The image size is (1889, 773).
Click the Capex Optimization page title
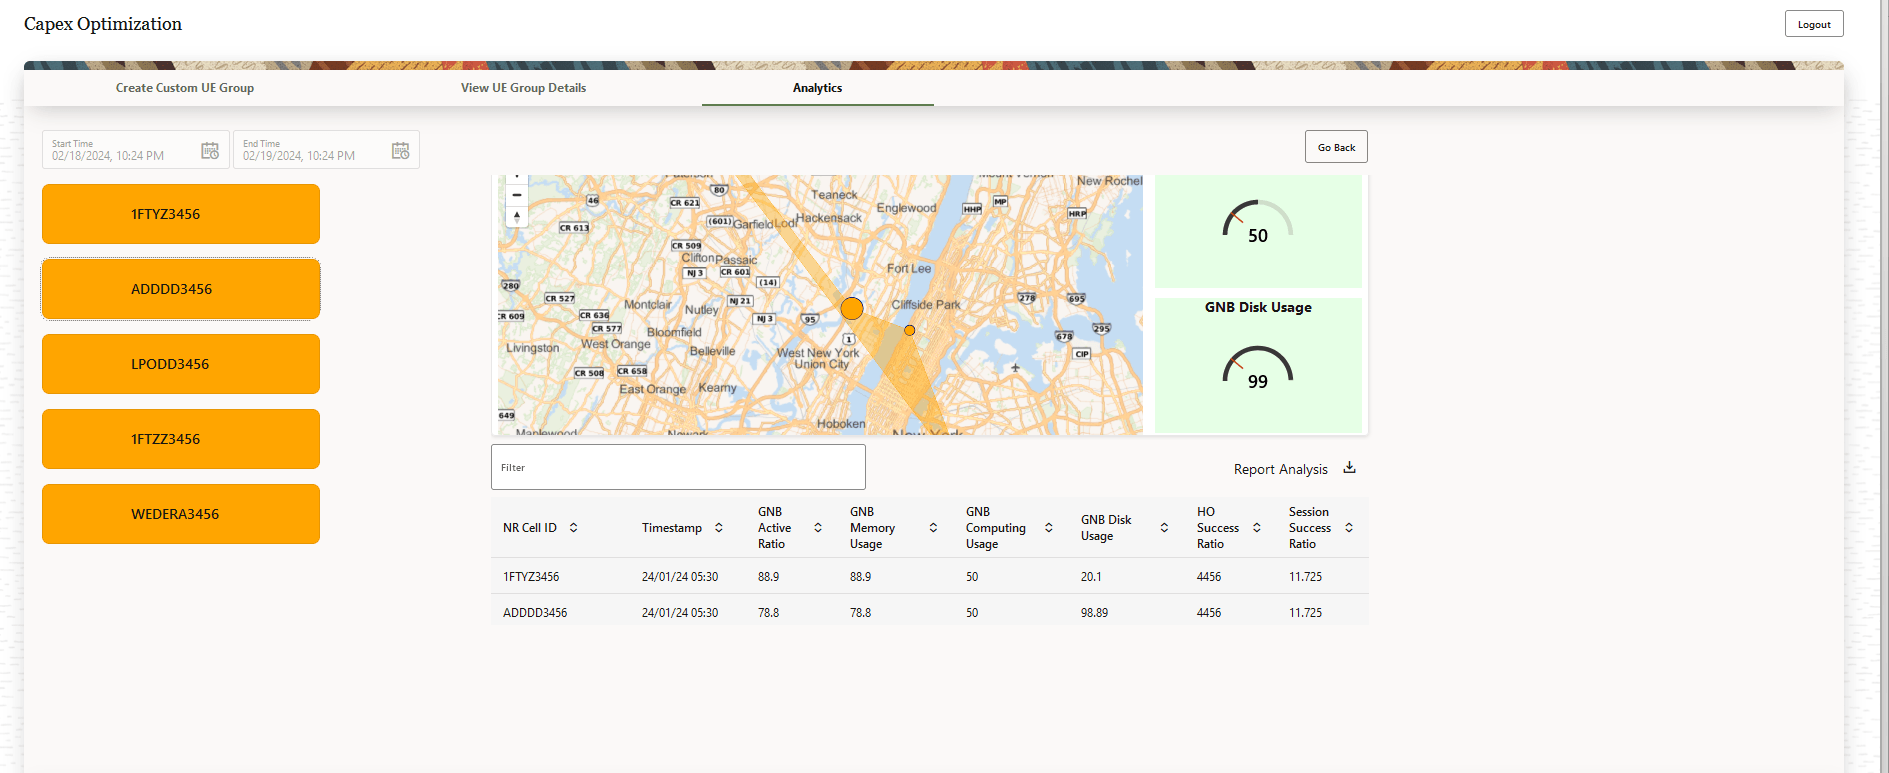pos(103,24)
